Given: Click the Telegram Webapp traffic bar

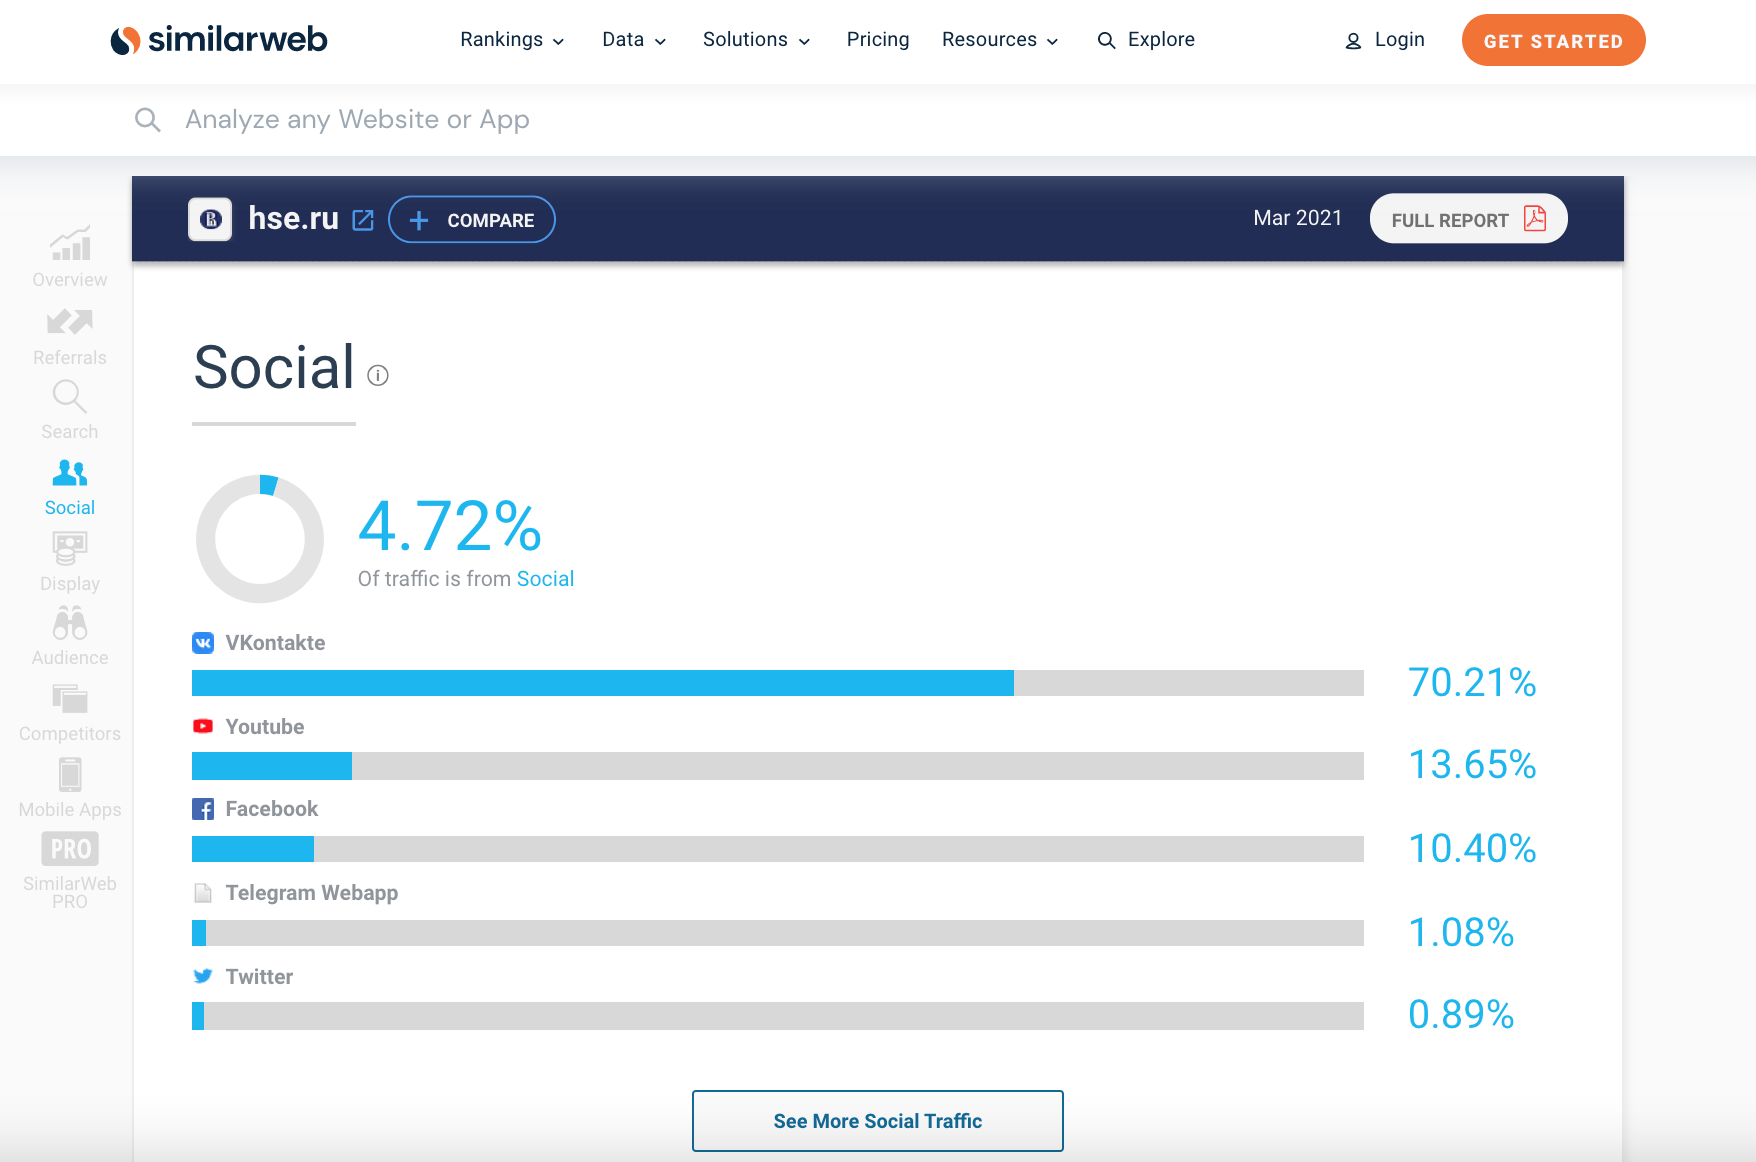Looking at the screenshot, I should pos(778,933).
